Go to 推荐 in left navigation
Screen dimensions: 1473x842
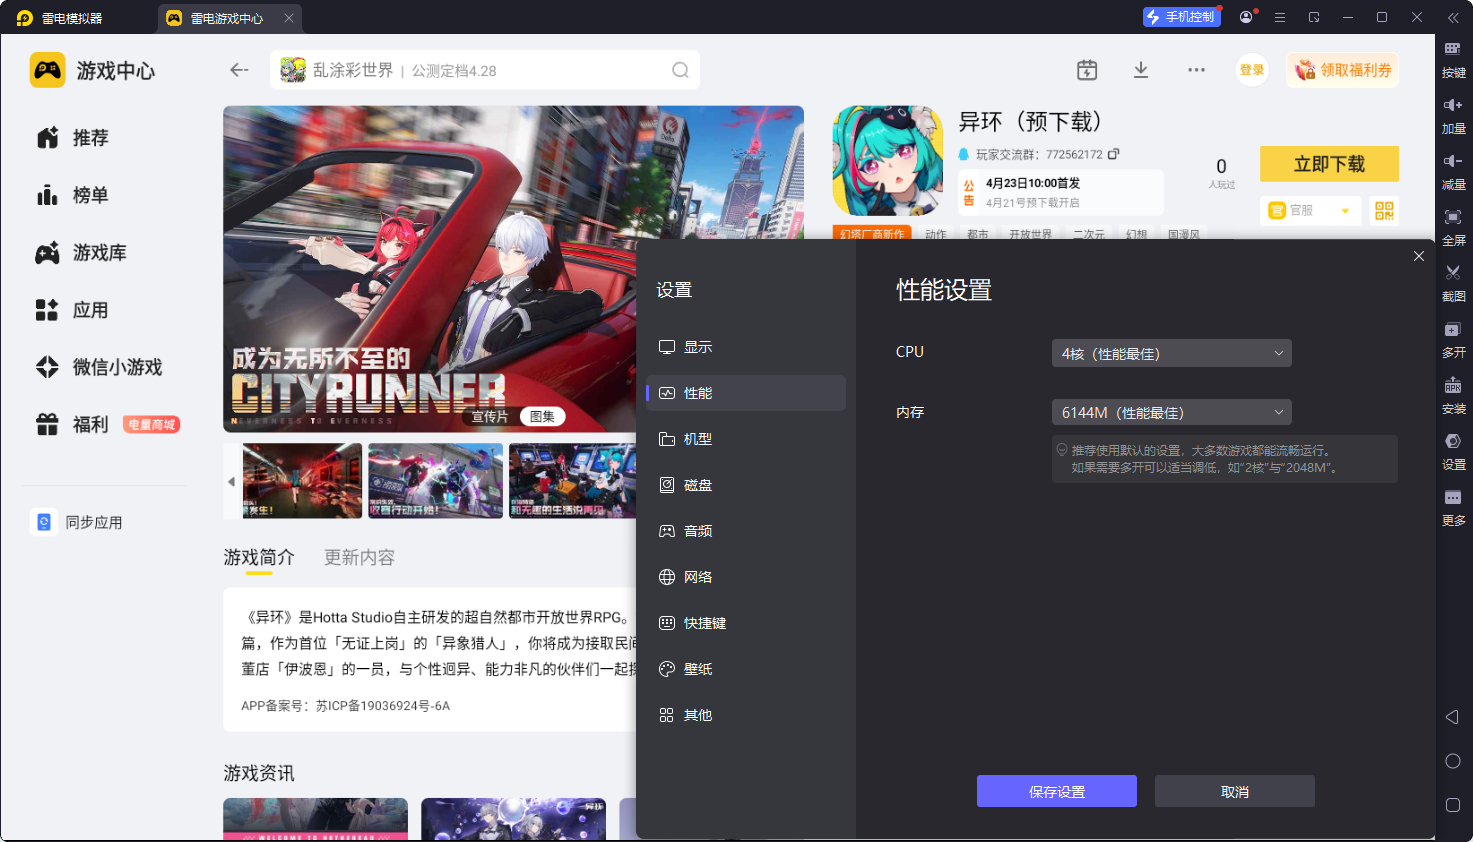tap(72, 138)
